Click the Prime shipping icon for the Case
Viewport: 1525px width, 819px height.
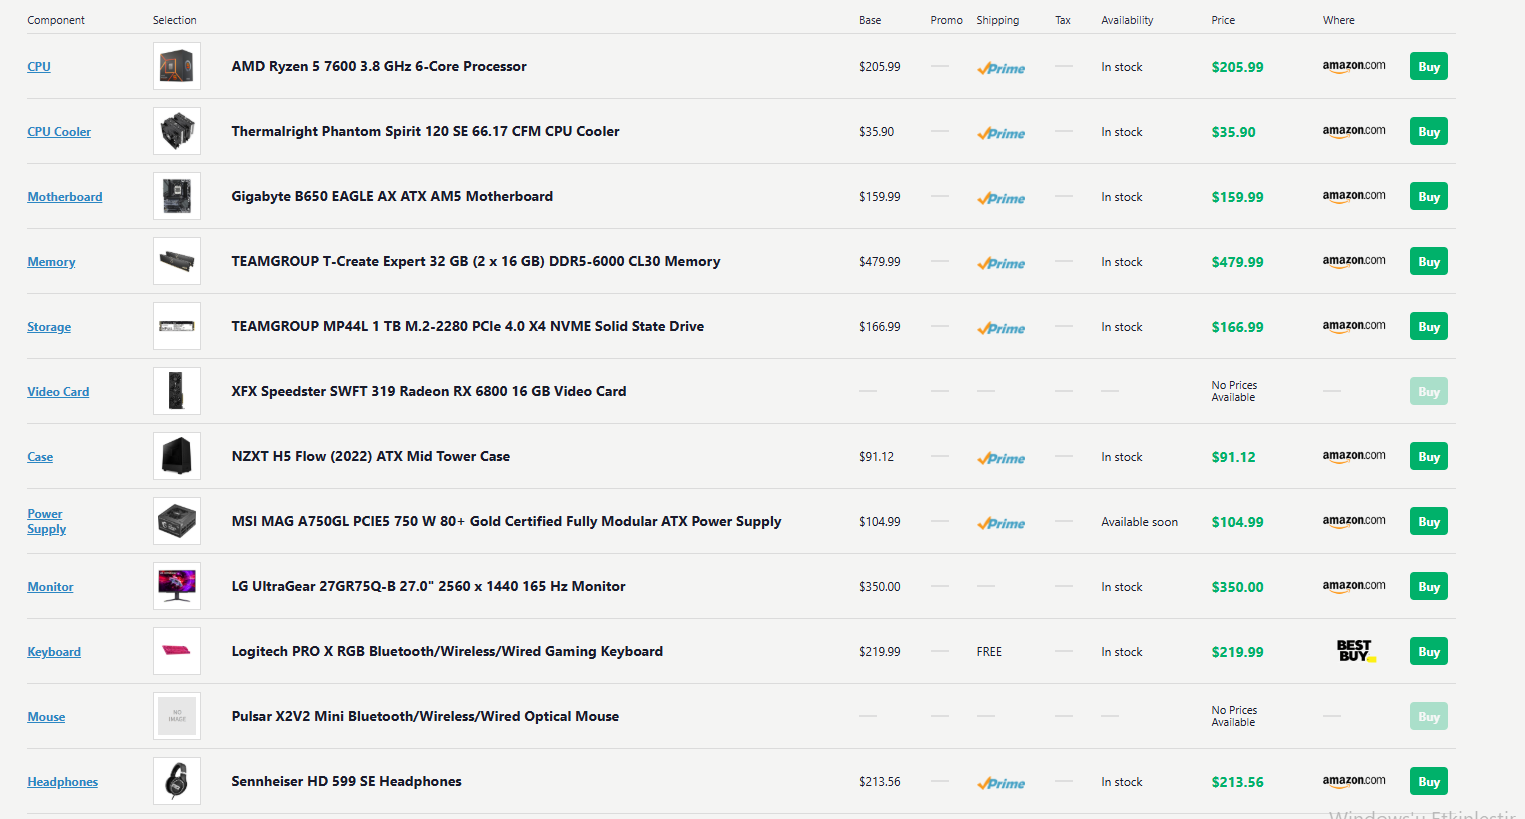click(x=1001, y=458)
